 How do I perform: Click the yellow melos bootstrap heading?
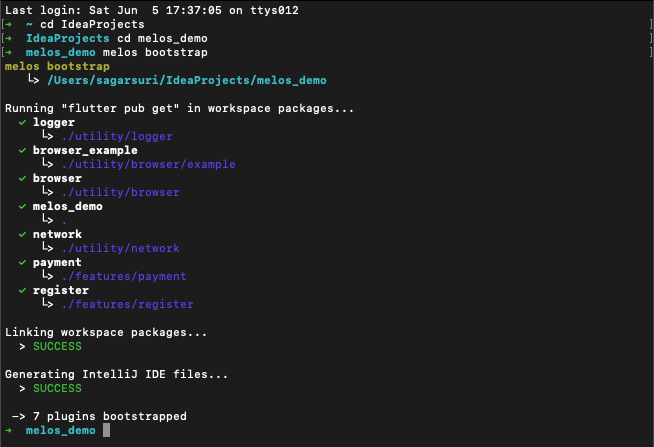click(57, 66)
